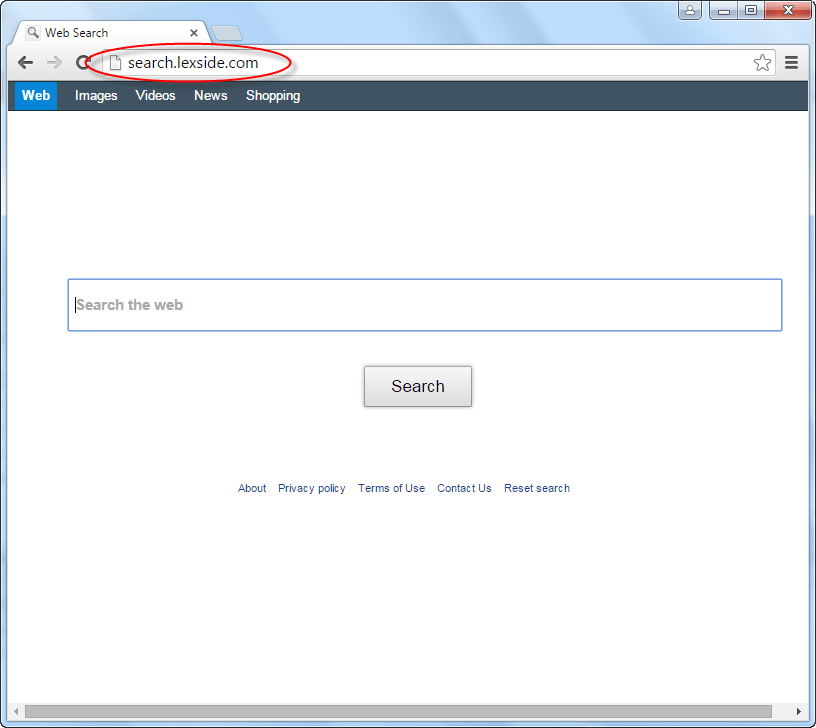This screenshot has width=816, height=728.
Task: Select the Web Search browser tab
Action: [x=111, y=33]
